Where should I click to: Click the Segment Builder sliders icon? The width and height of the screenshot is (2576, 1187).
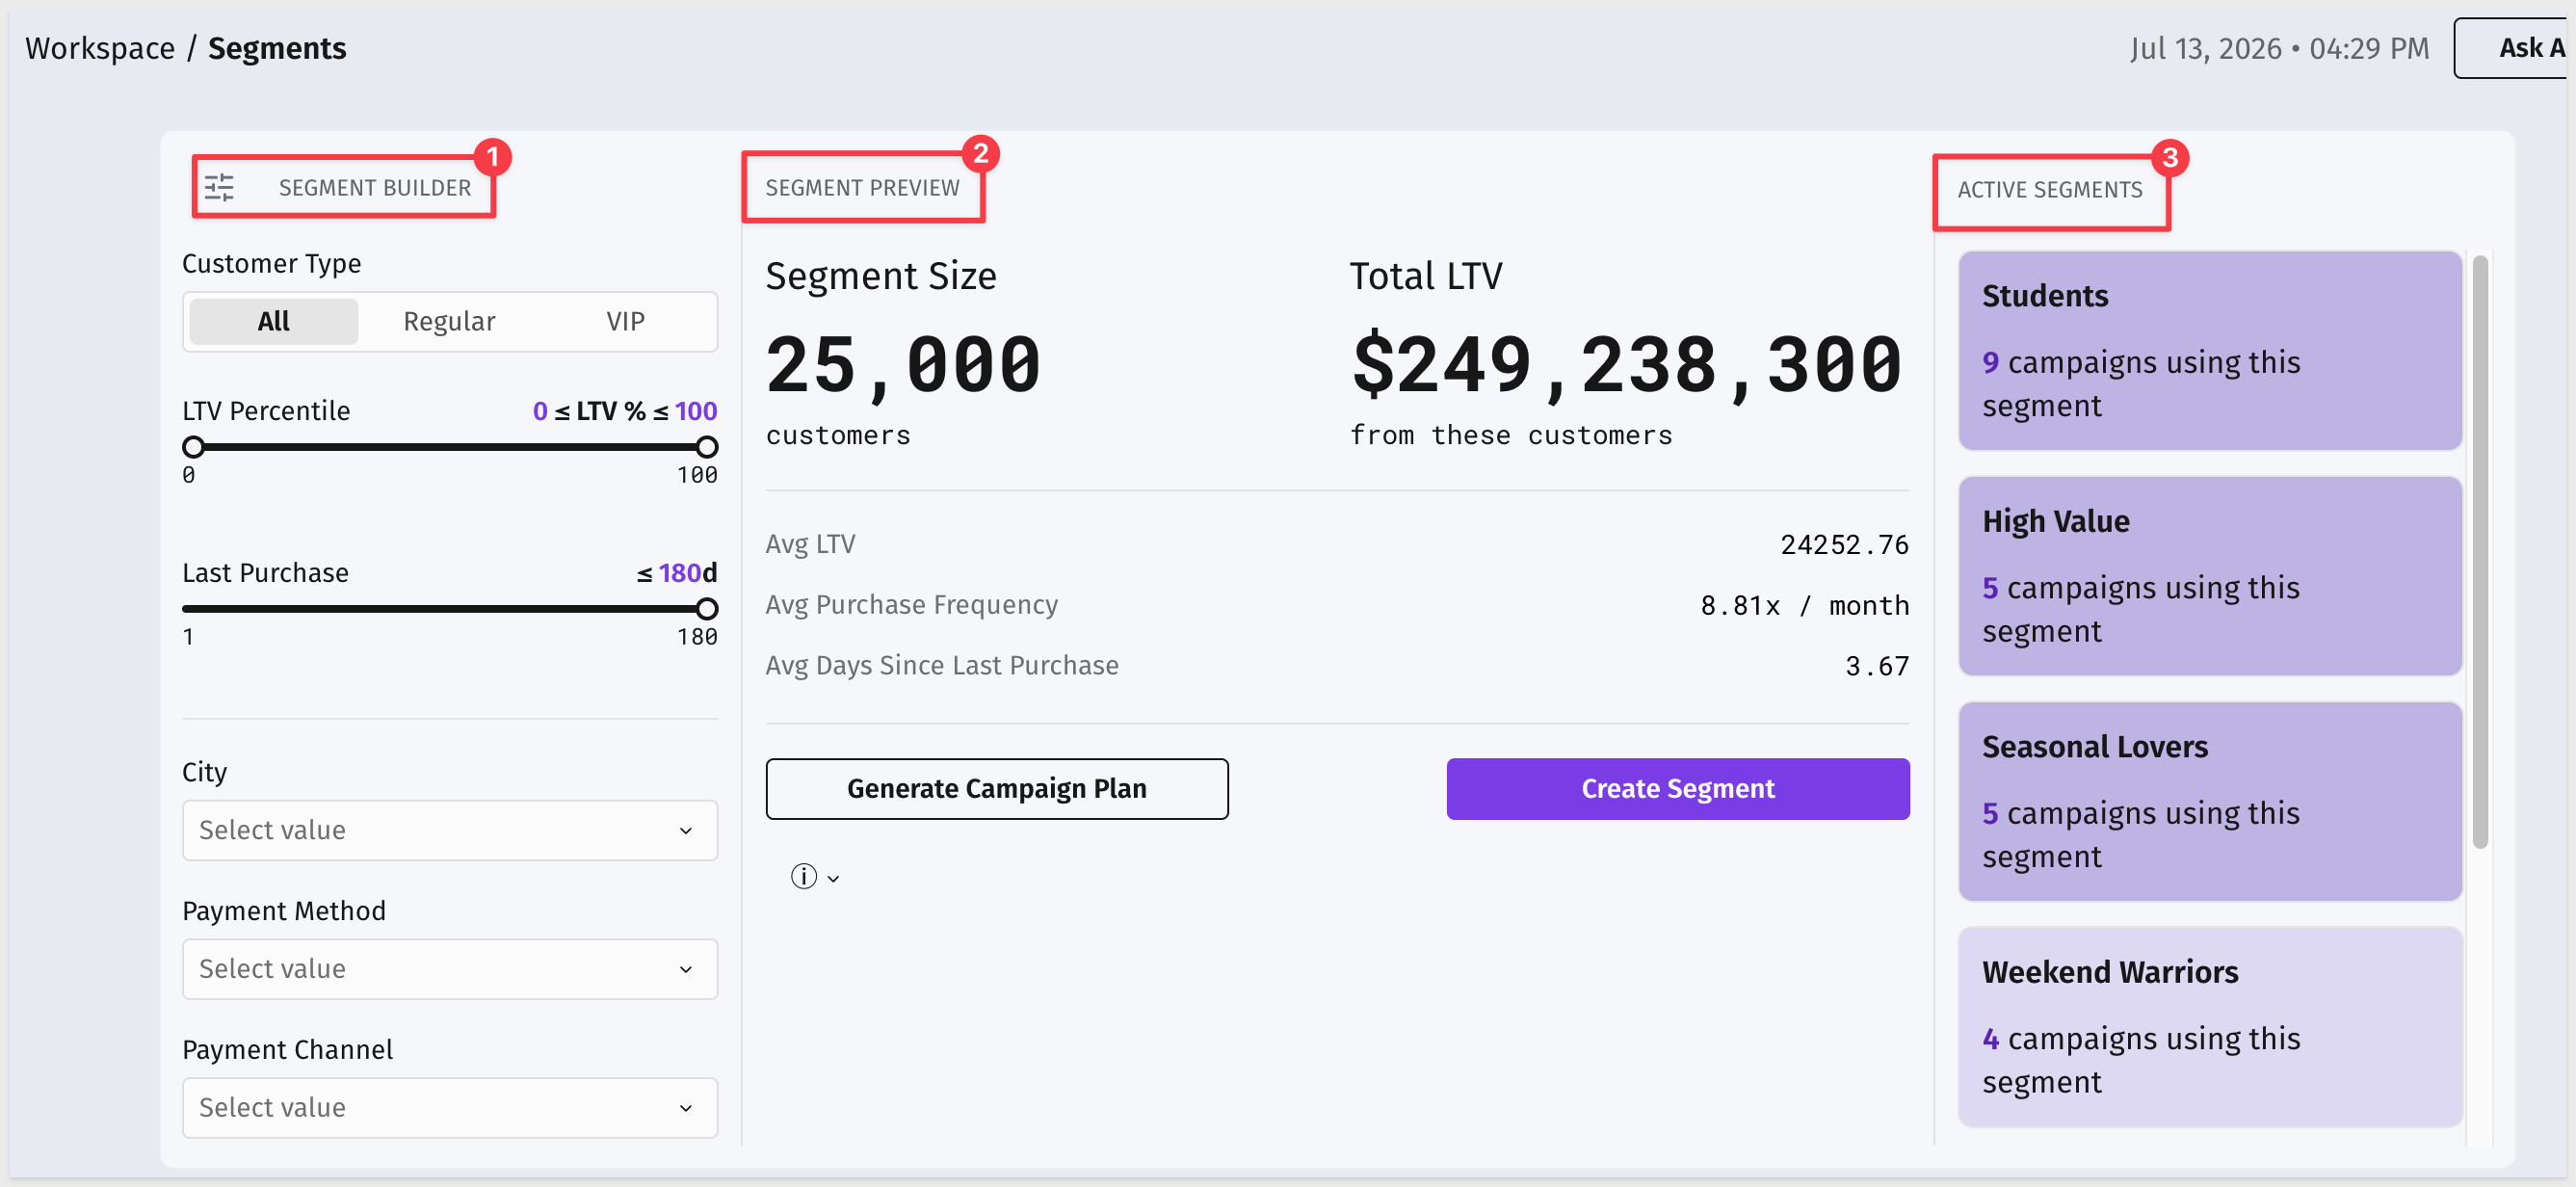point(219,187)
